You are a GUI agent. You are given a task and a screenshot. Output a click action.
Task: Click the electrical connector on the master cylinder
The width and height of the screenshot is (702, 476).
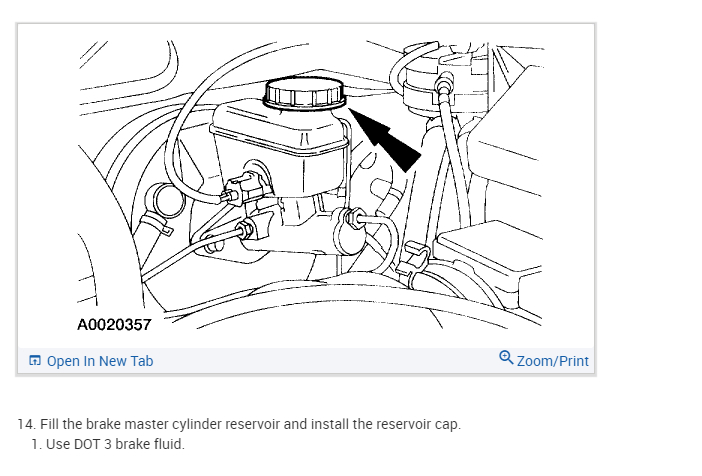pos(245,188)
